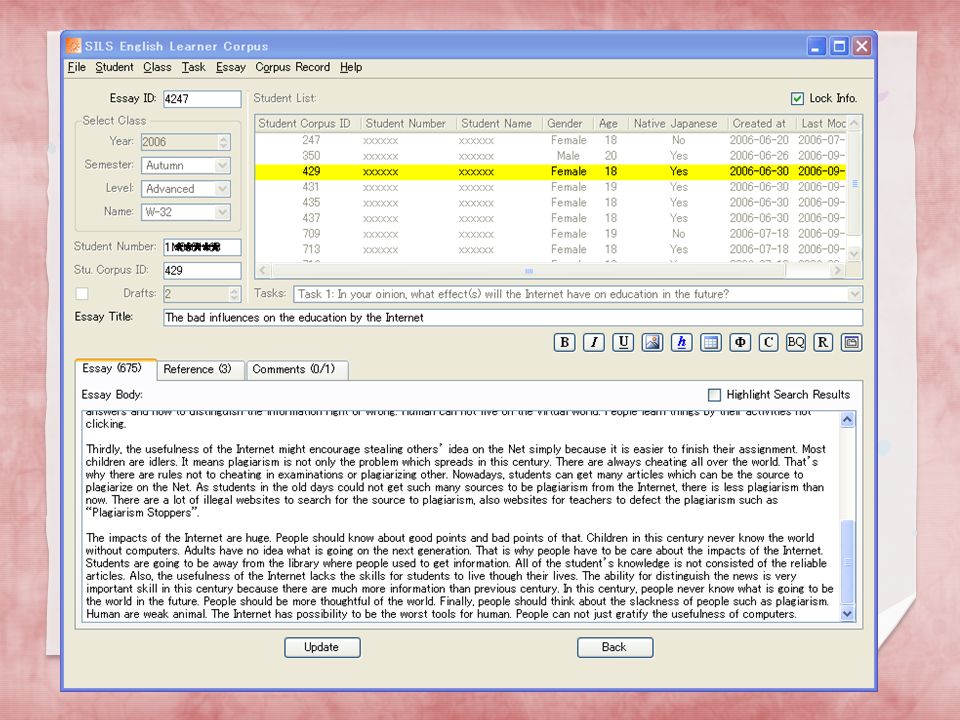This screenshot has width=960, height=720.
Task: Select the Essay (675) tab
Action: [115, 369]
